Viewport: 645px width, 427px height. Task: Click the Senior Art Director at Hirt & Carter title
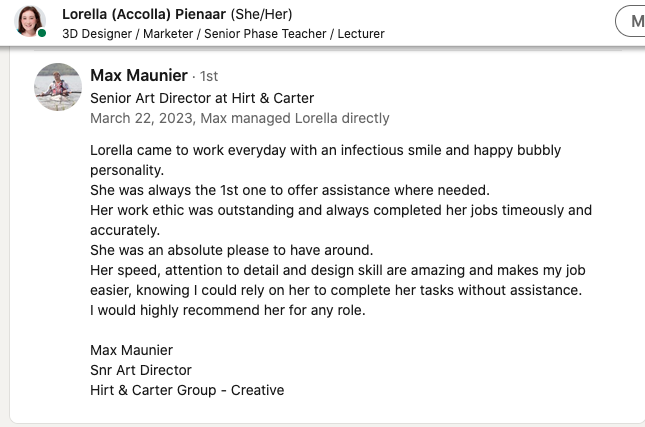tap(202, 98)
